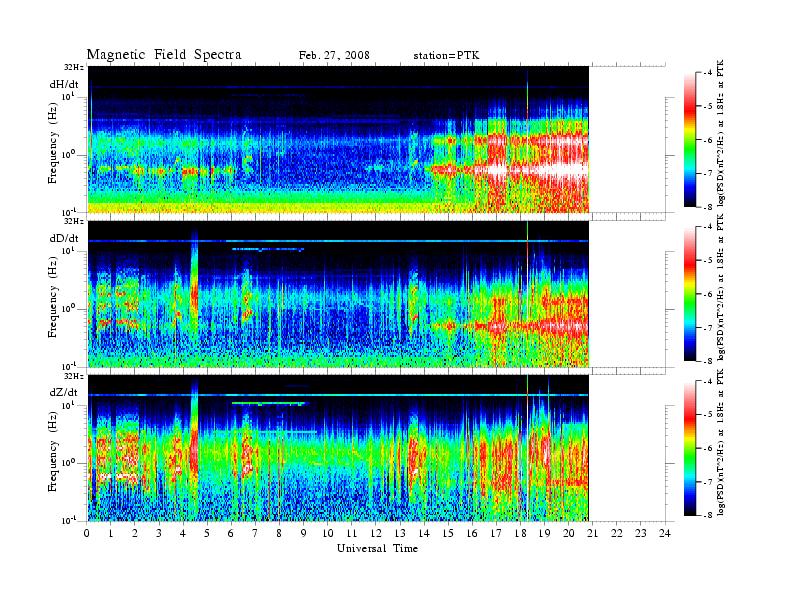792x612 pixels.
Task: Click hour 3 on the time axis
Action: [159, 534]
